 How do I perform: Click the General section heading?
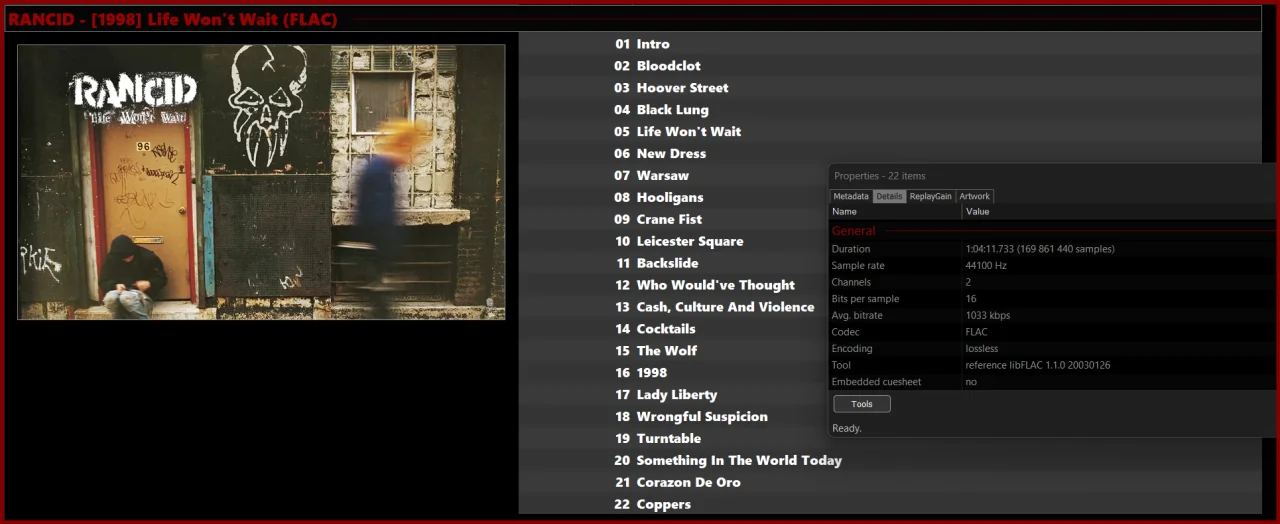[854, 231]
